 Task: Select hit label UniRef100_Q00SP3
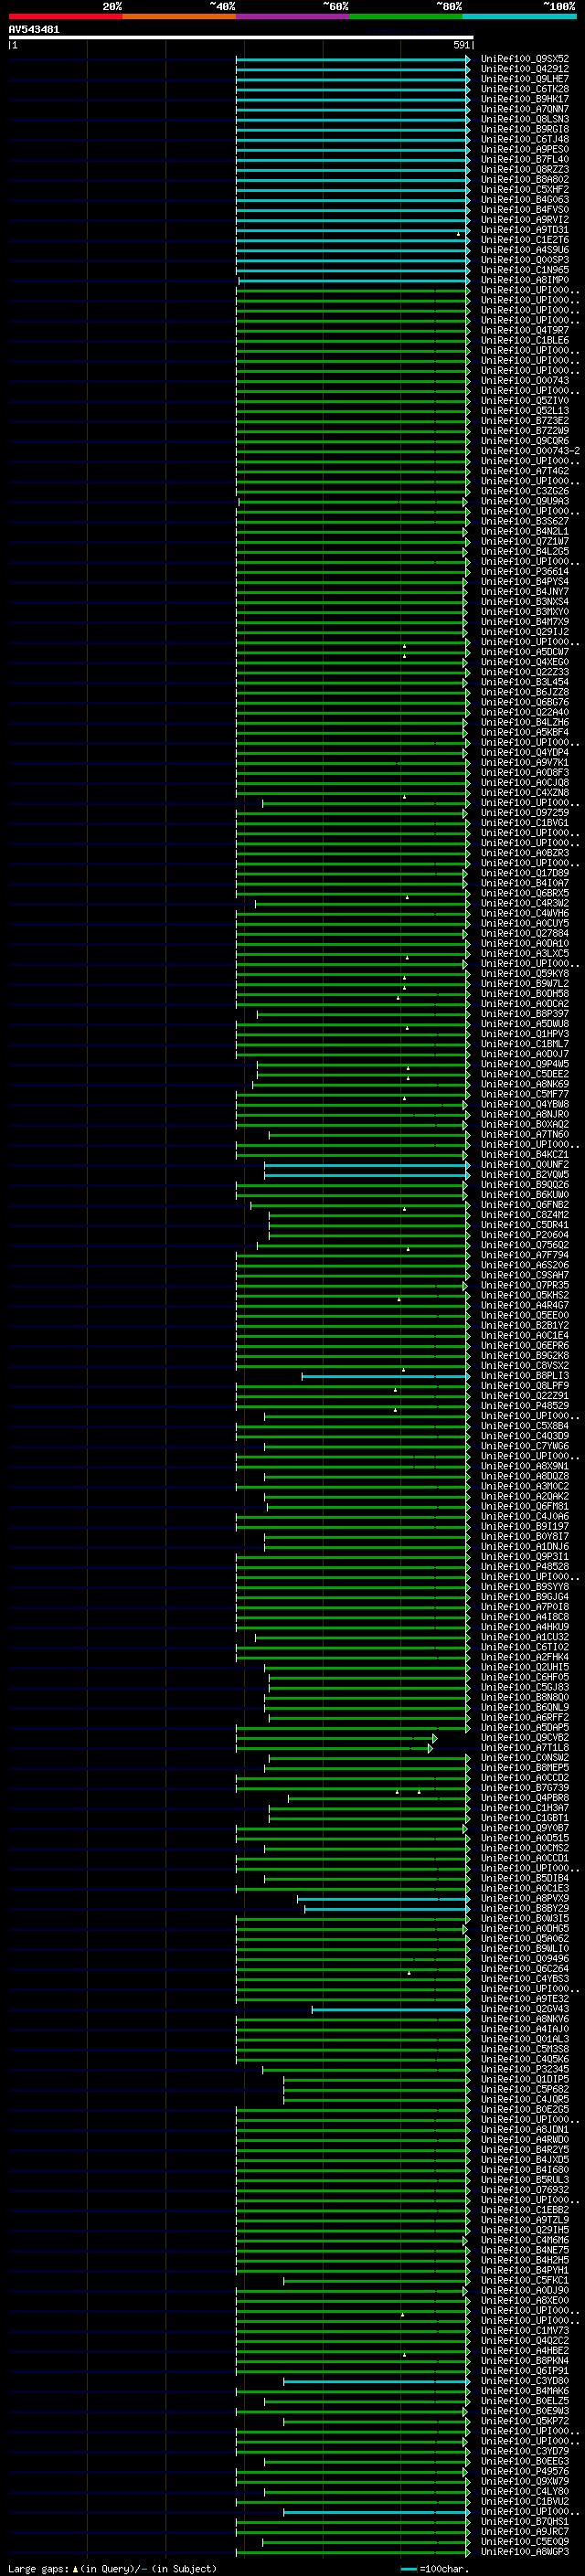(525, 260)
